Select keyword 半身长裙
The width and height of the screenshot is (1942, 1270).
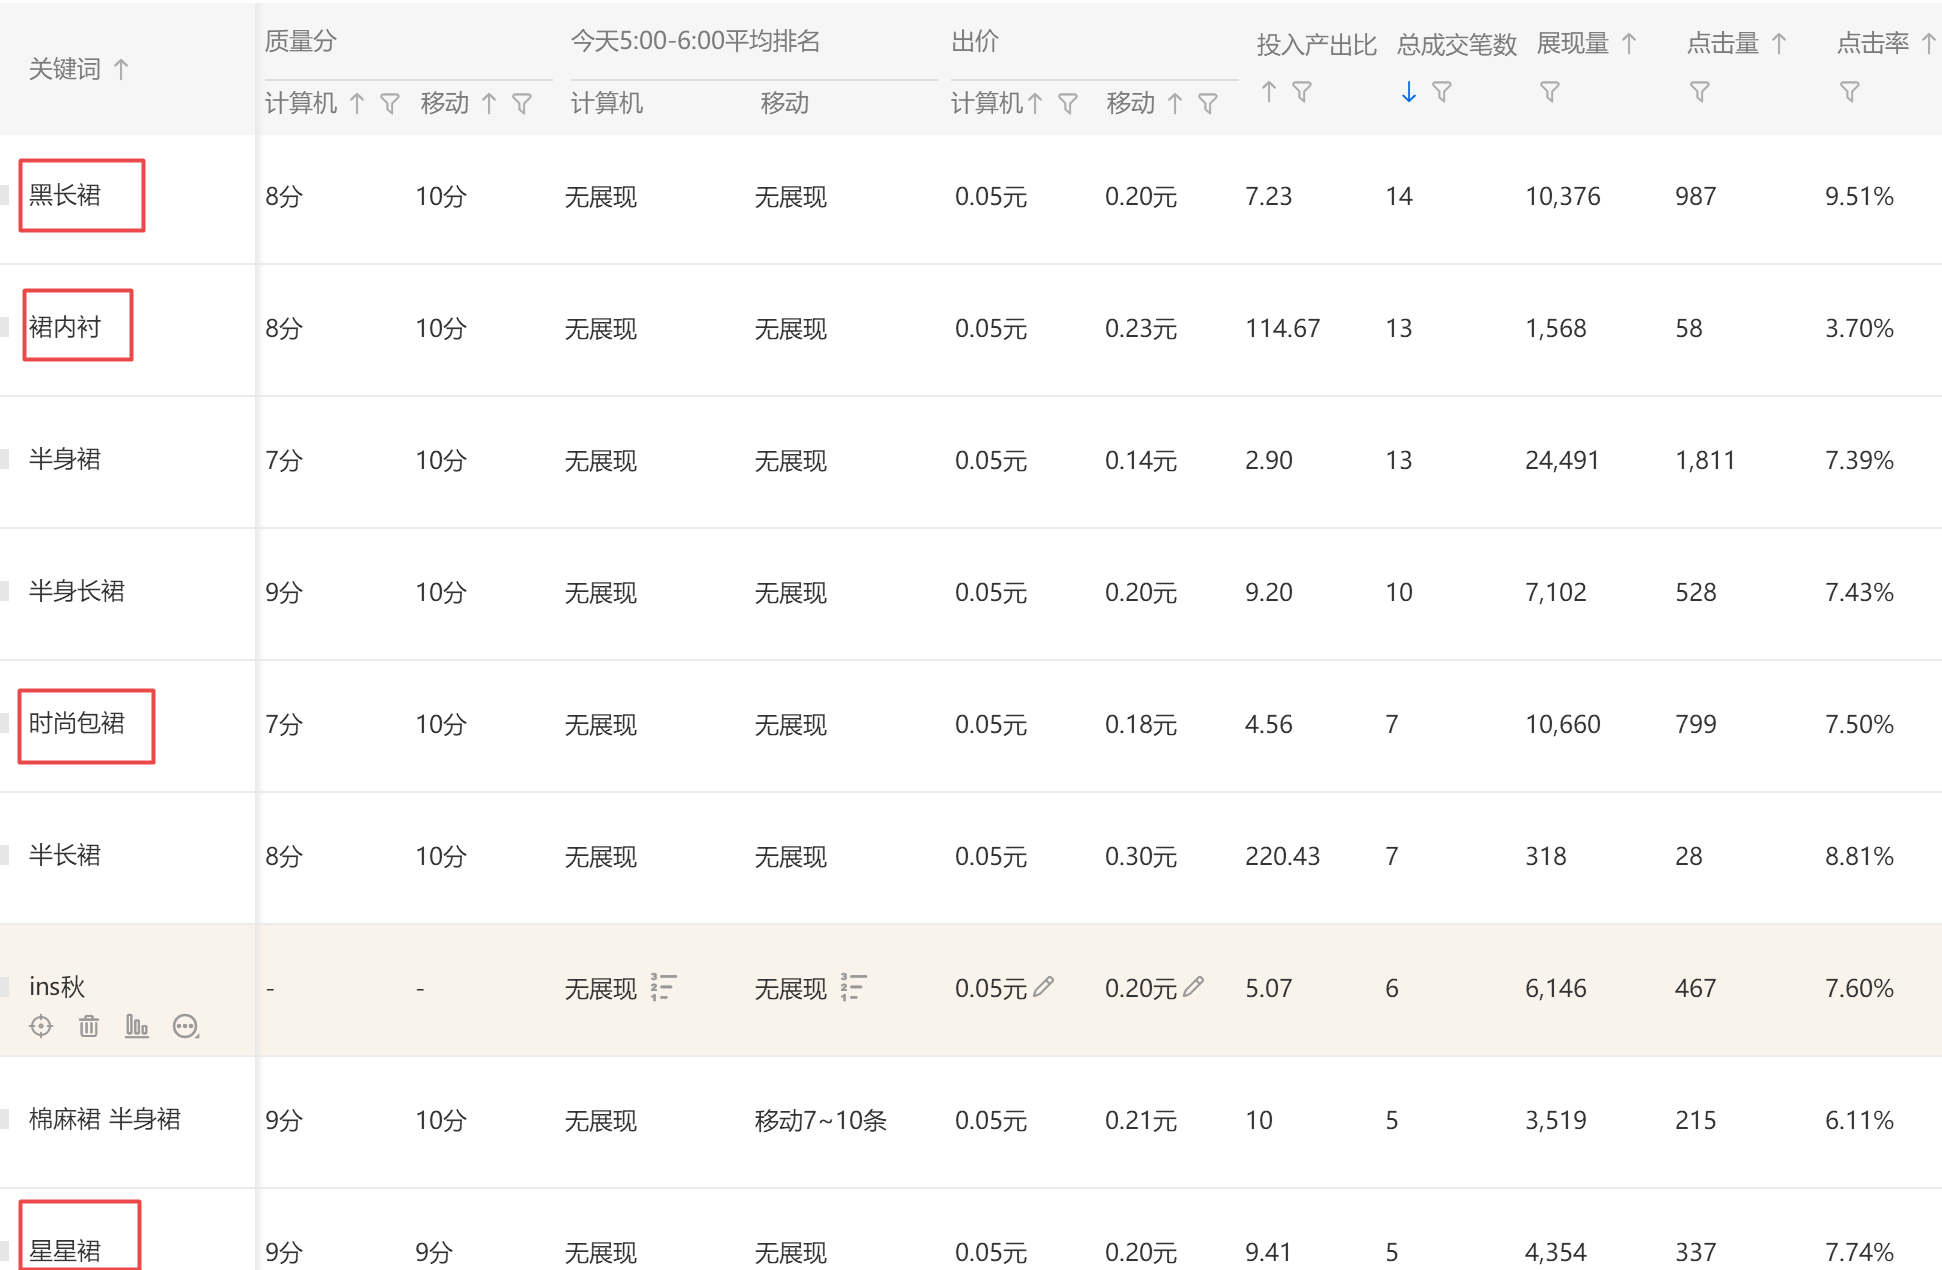pos(77,591)
